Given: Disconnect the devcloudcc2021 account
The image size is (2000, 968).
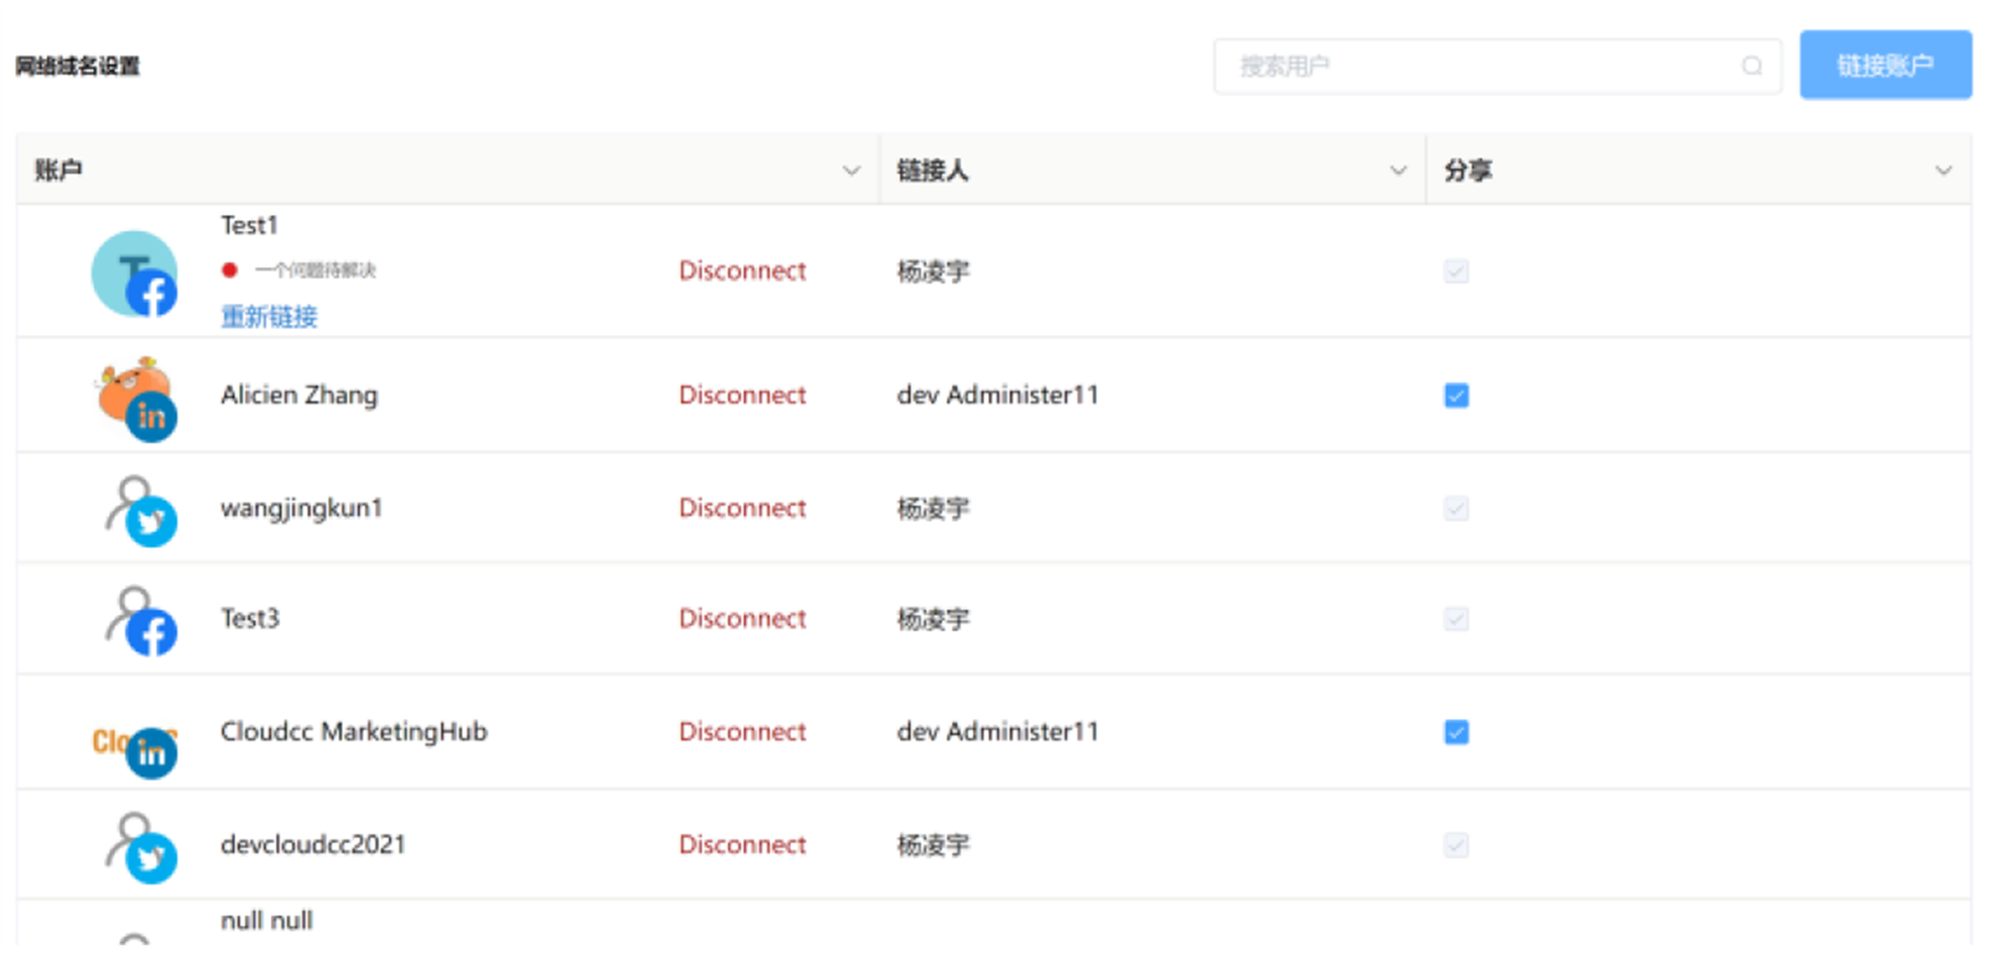Looking at the screenshot, I should 742,845.
